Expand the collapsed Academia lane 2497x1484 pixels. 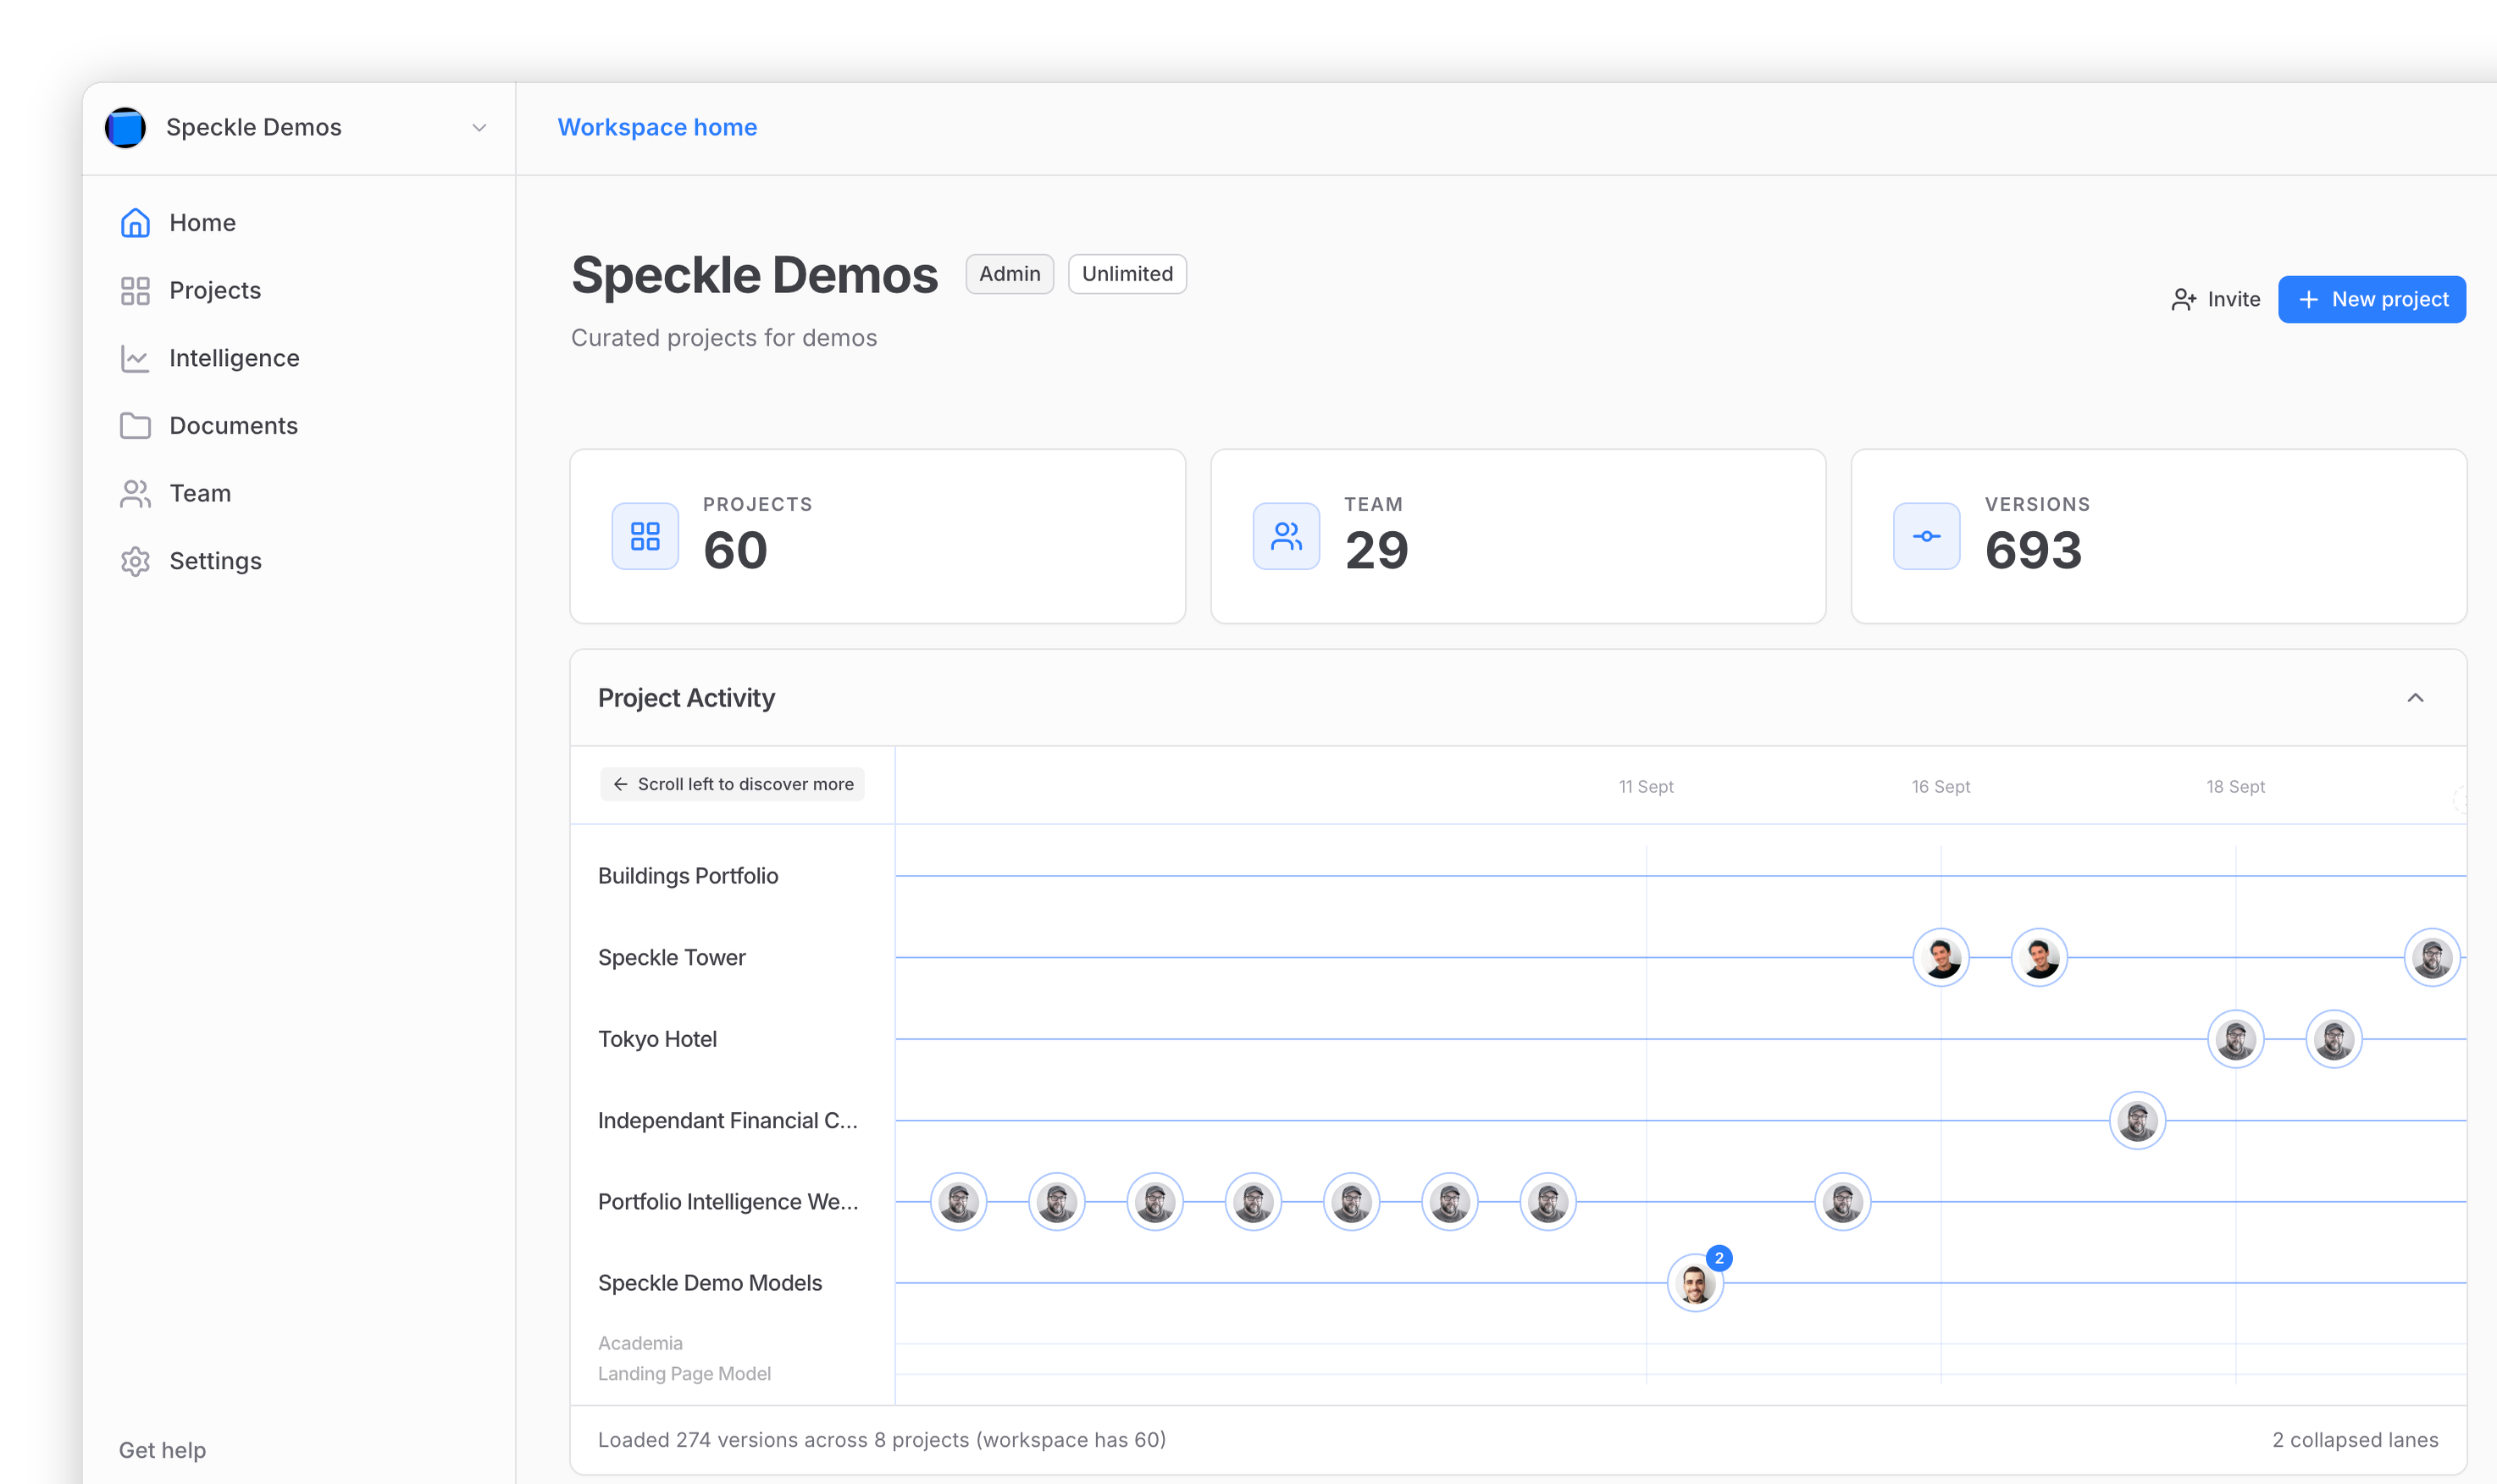point(640,1343)
